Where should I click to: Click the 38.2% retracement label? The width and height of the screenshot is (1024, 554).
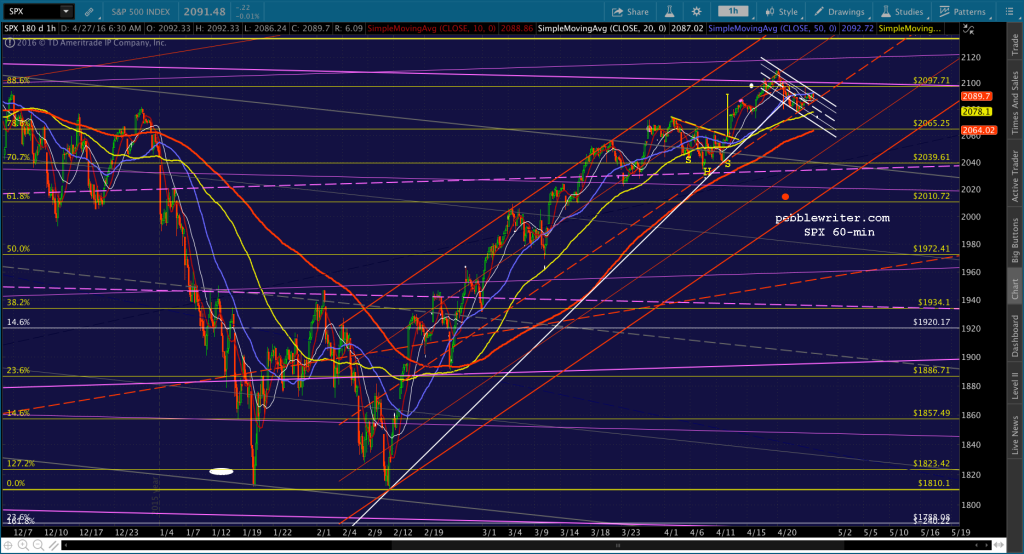18,302
